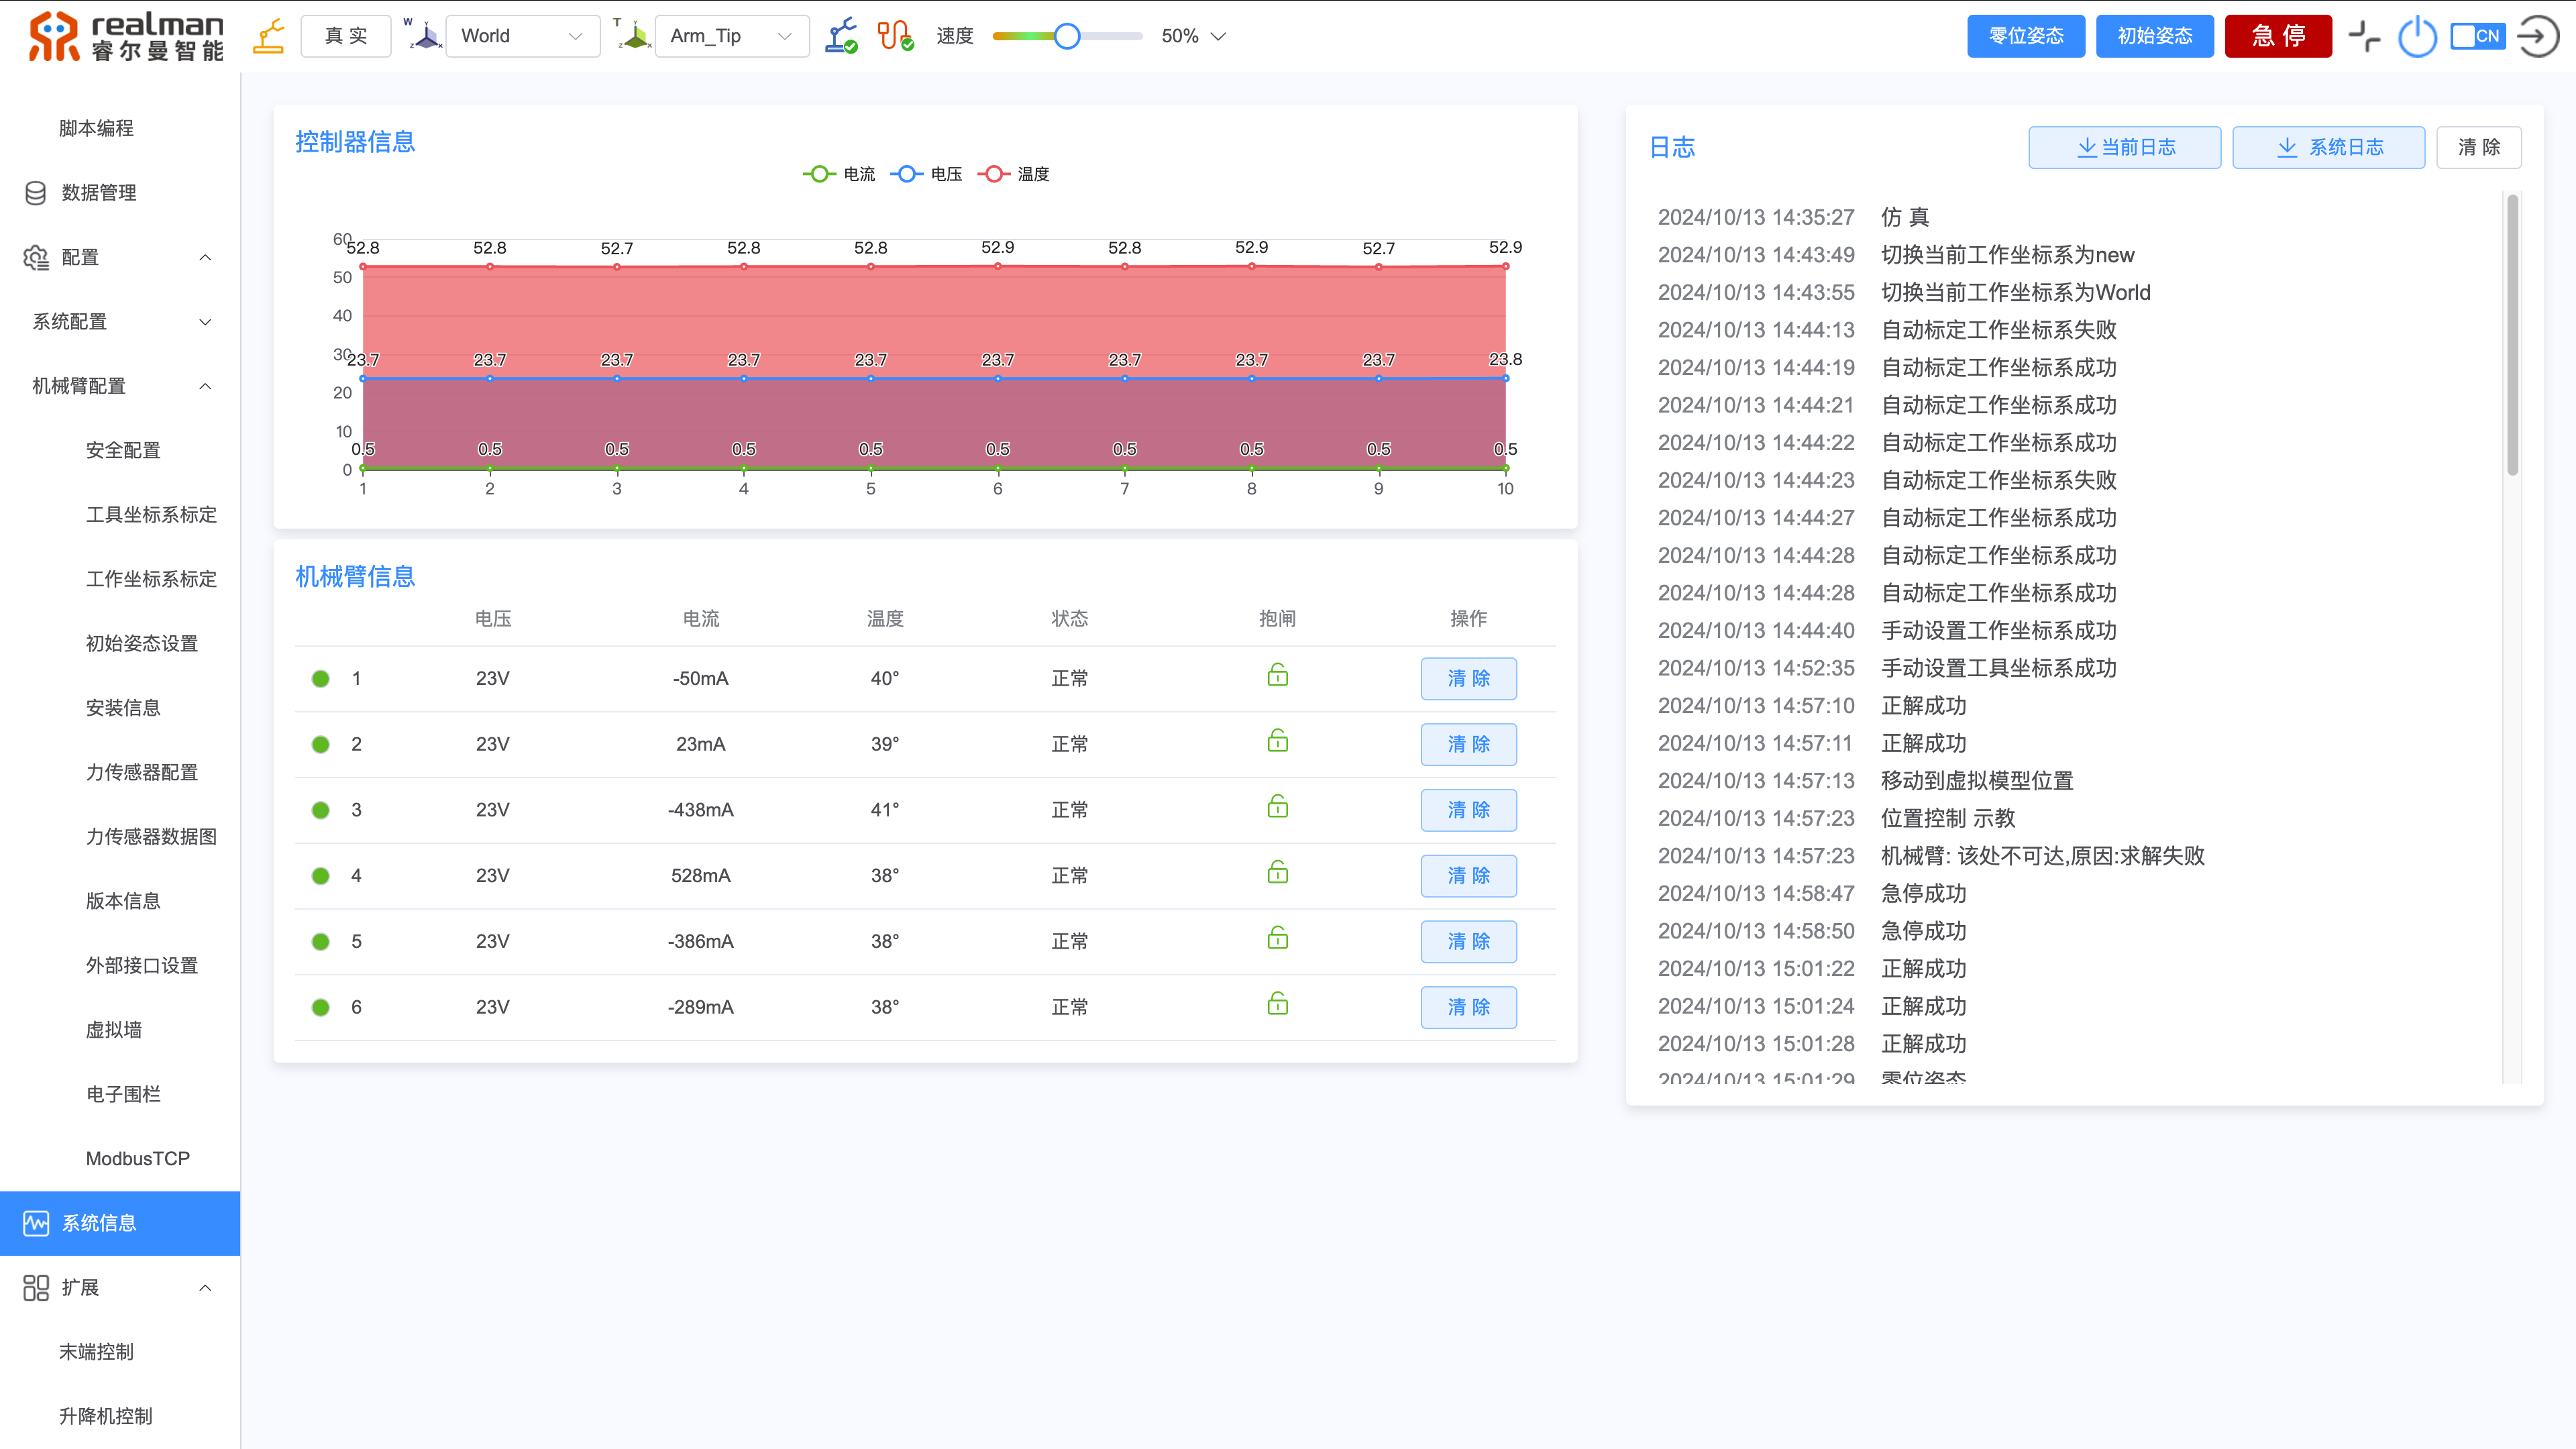Click the collapse arrows icon in header
The height and width of the screenshot is (1449, 2576).
click(2365, 36)
